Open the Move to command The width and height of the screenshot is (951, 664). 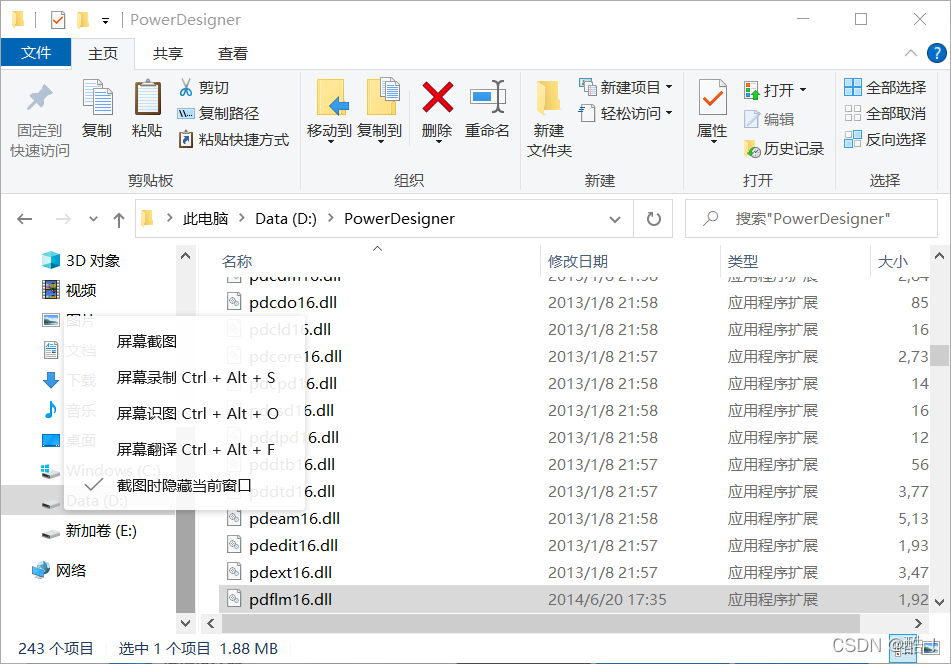point(330,110)
